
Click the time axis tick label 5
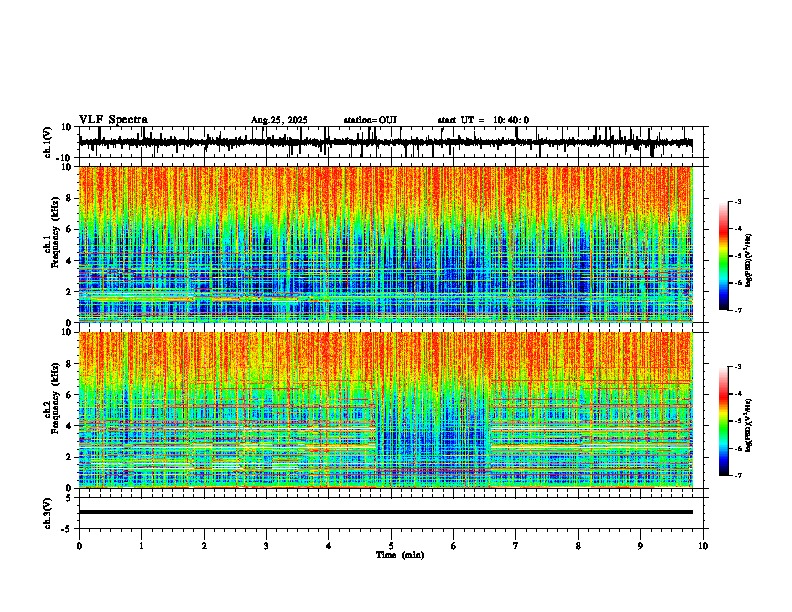[391, 546]
